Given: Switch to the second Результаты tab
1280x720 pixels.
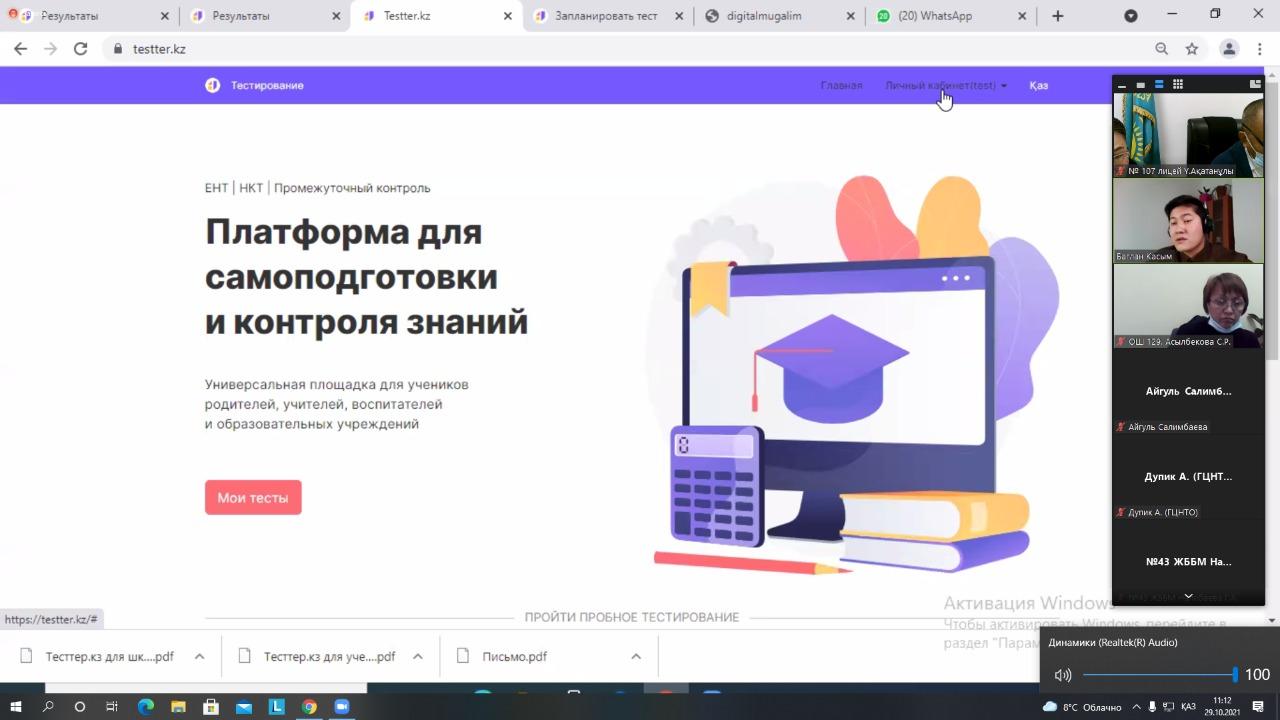Looking at the screenshot, I should click(262, 16).
